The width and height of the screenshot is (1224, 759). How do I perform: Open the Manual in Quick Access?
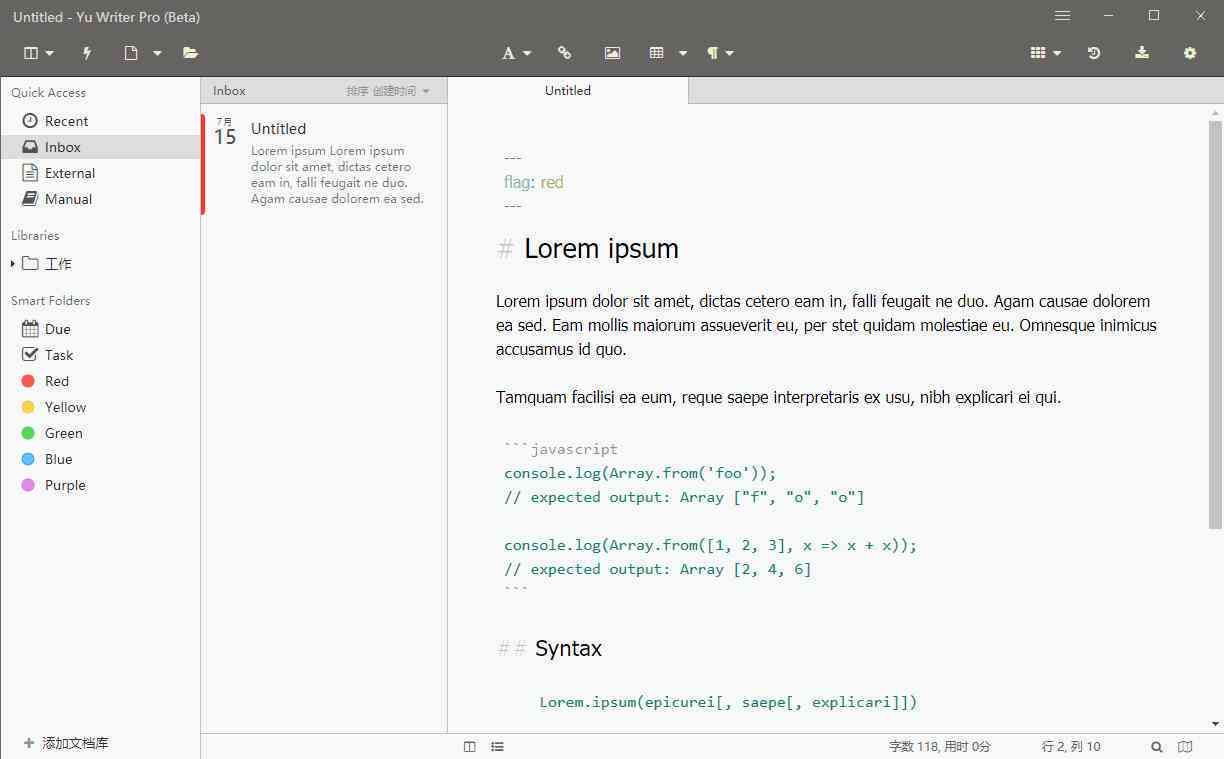click(100, 199)
